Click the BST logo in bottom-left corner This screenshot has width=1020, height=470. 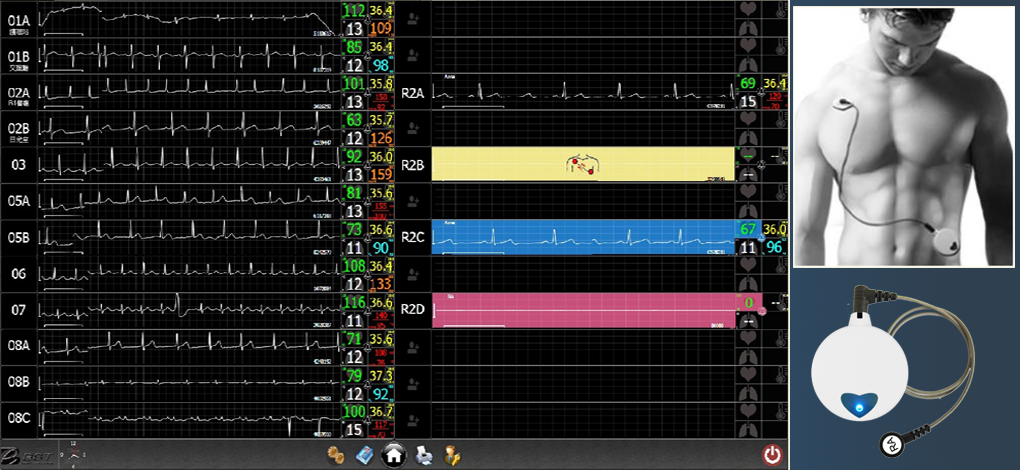click(x=20, y=454)
